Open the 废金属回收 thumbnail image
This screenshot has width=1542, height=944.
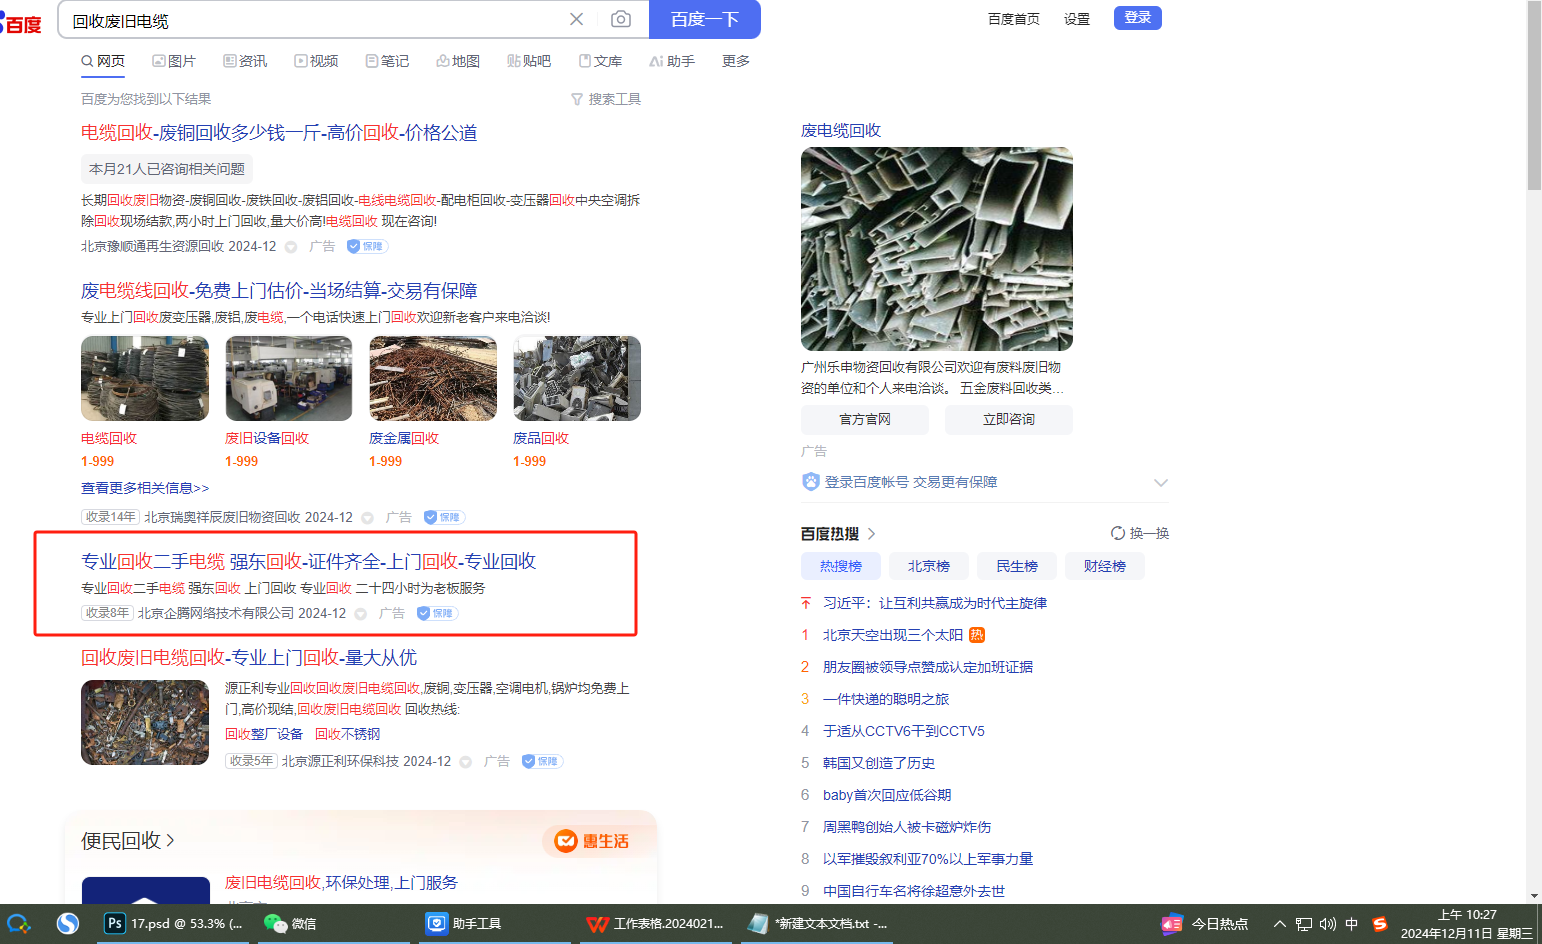[433, 379]
